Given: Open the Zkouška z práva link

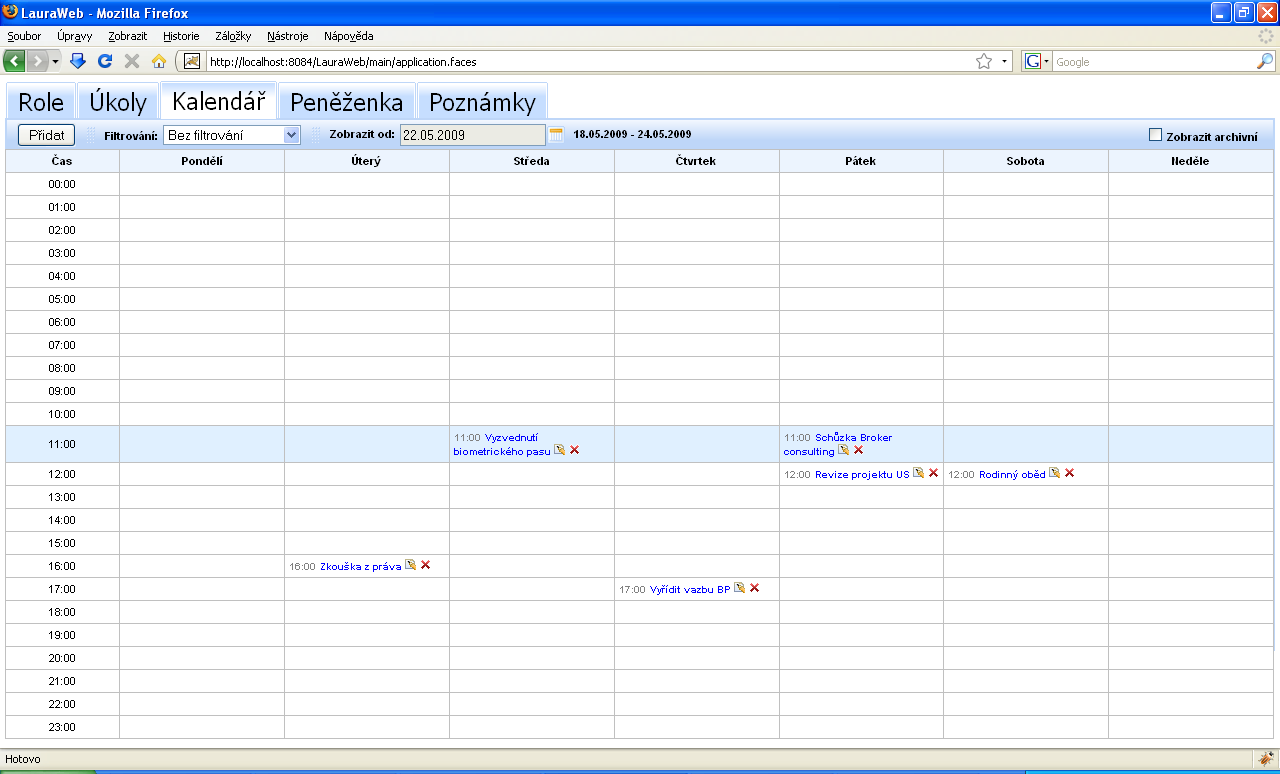Looking at the screenshot, I should click(x=360, y=566).
